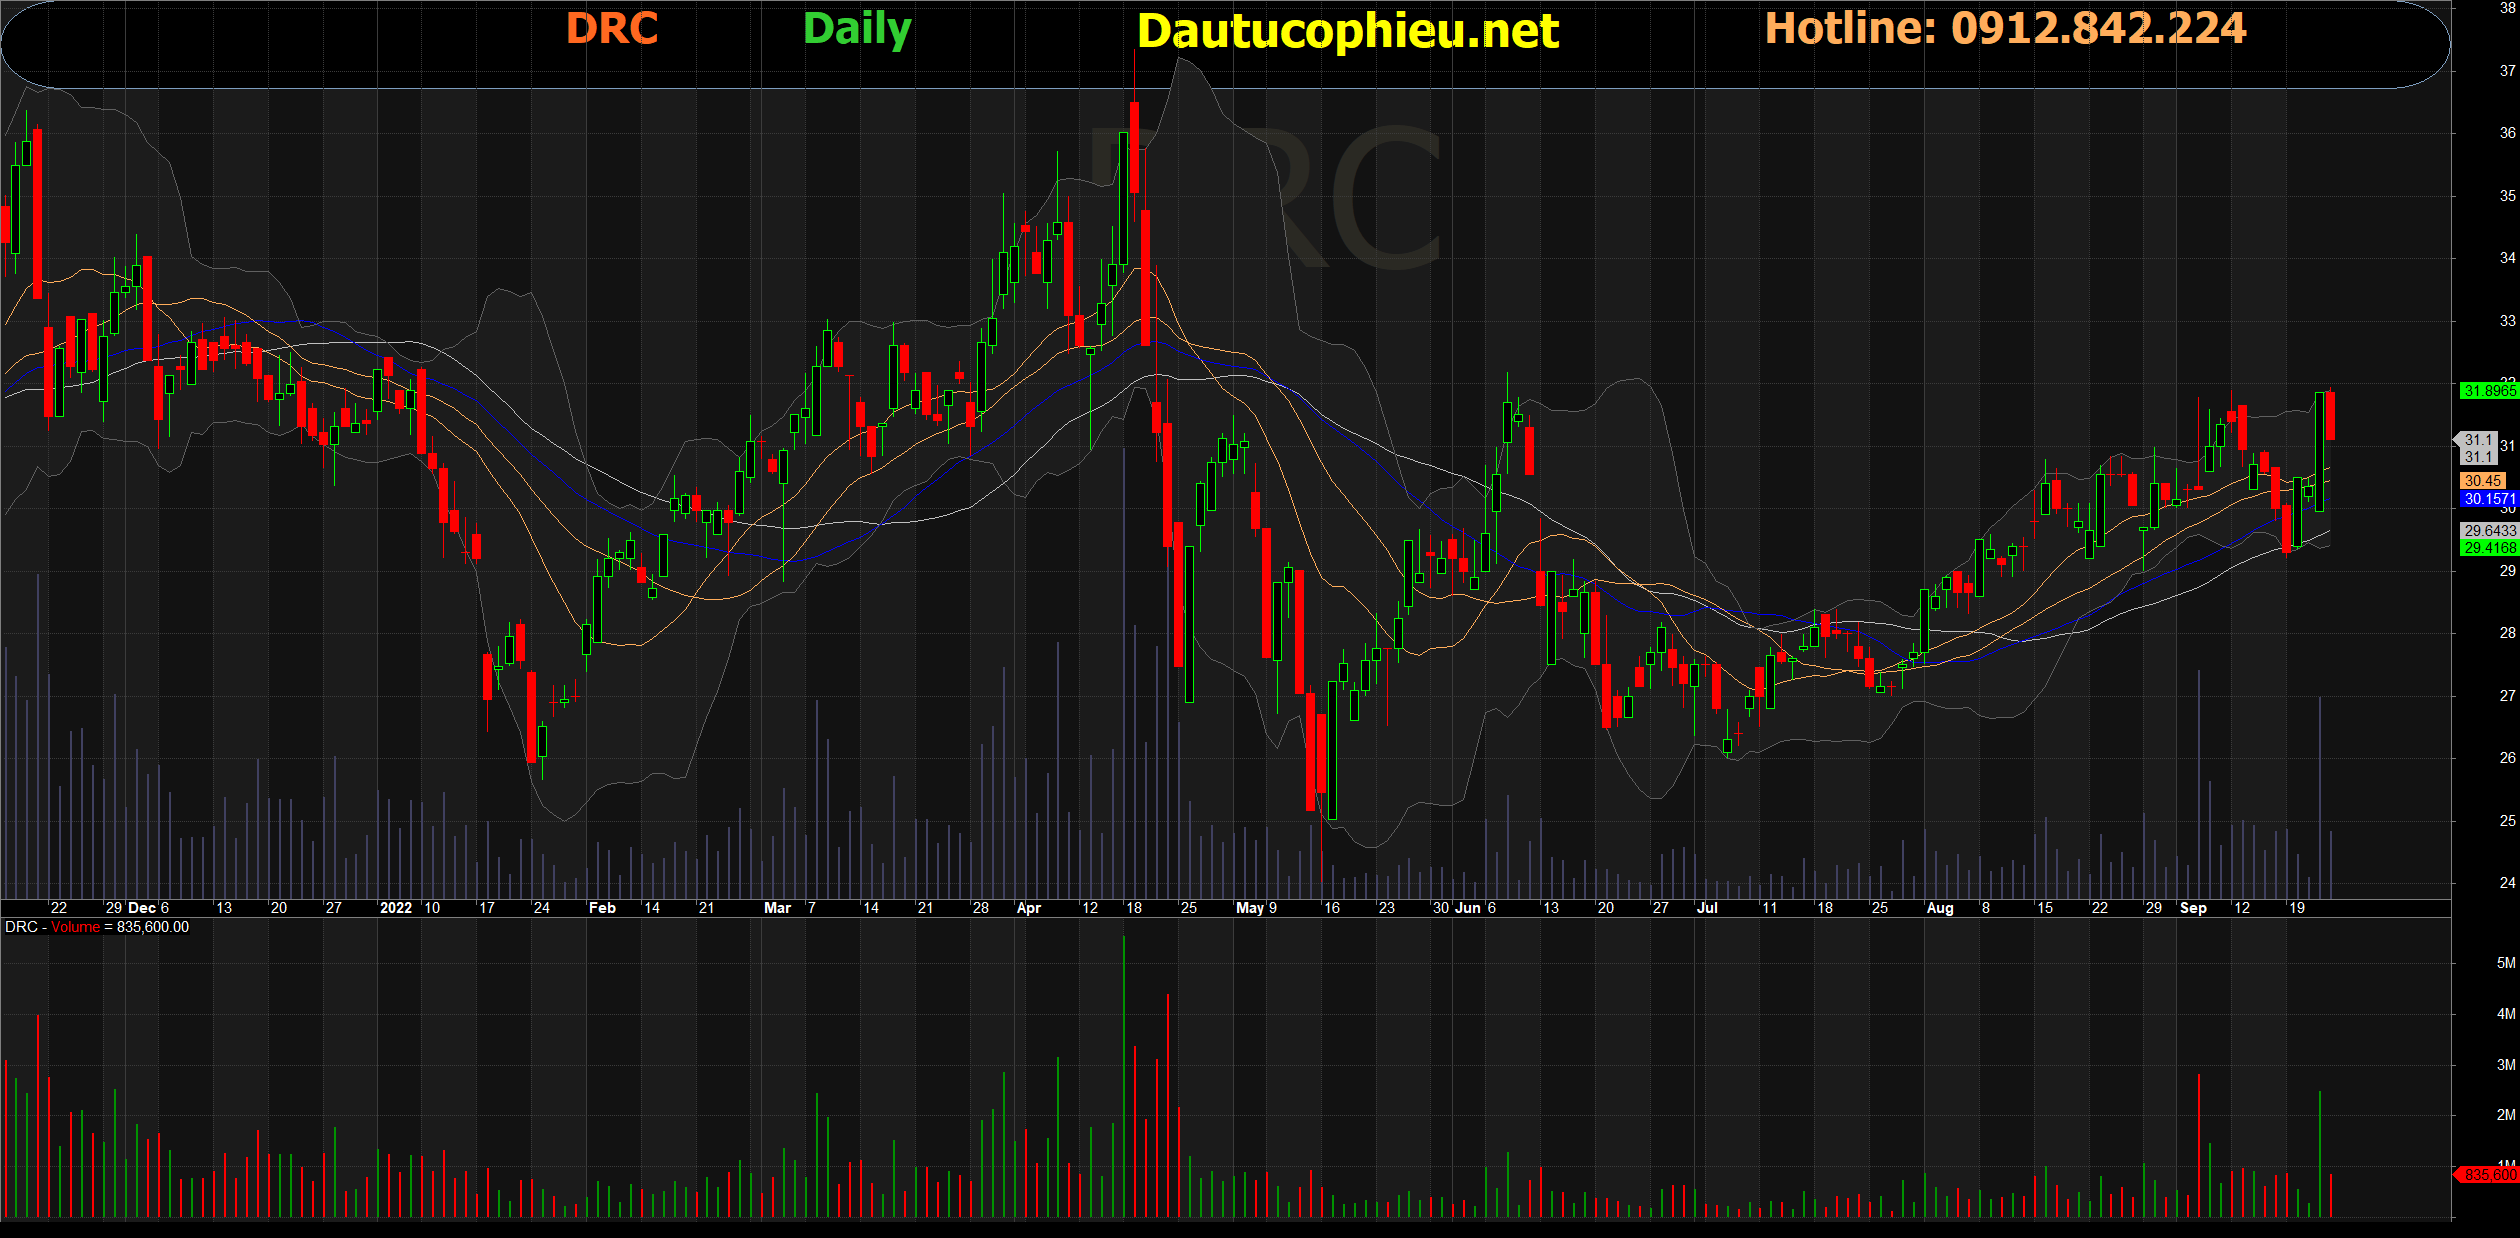Click the 'DRC - Volume = 835,600.00' pane label

[x=97, y=927]
